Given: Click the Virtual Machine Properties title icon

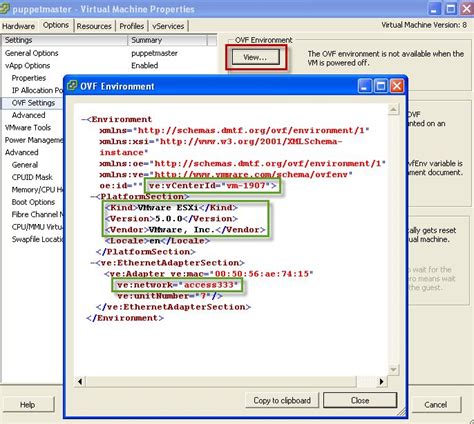Looking at the screenshot, I should tap(4, 9).
